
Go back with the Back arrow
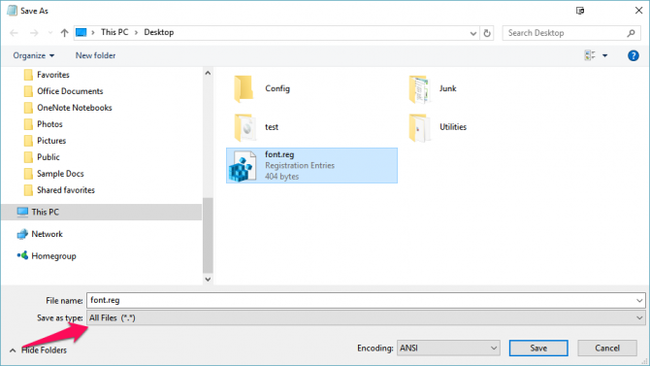tap(14, 33)
